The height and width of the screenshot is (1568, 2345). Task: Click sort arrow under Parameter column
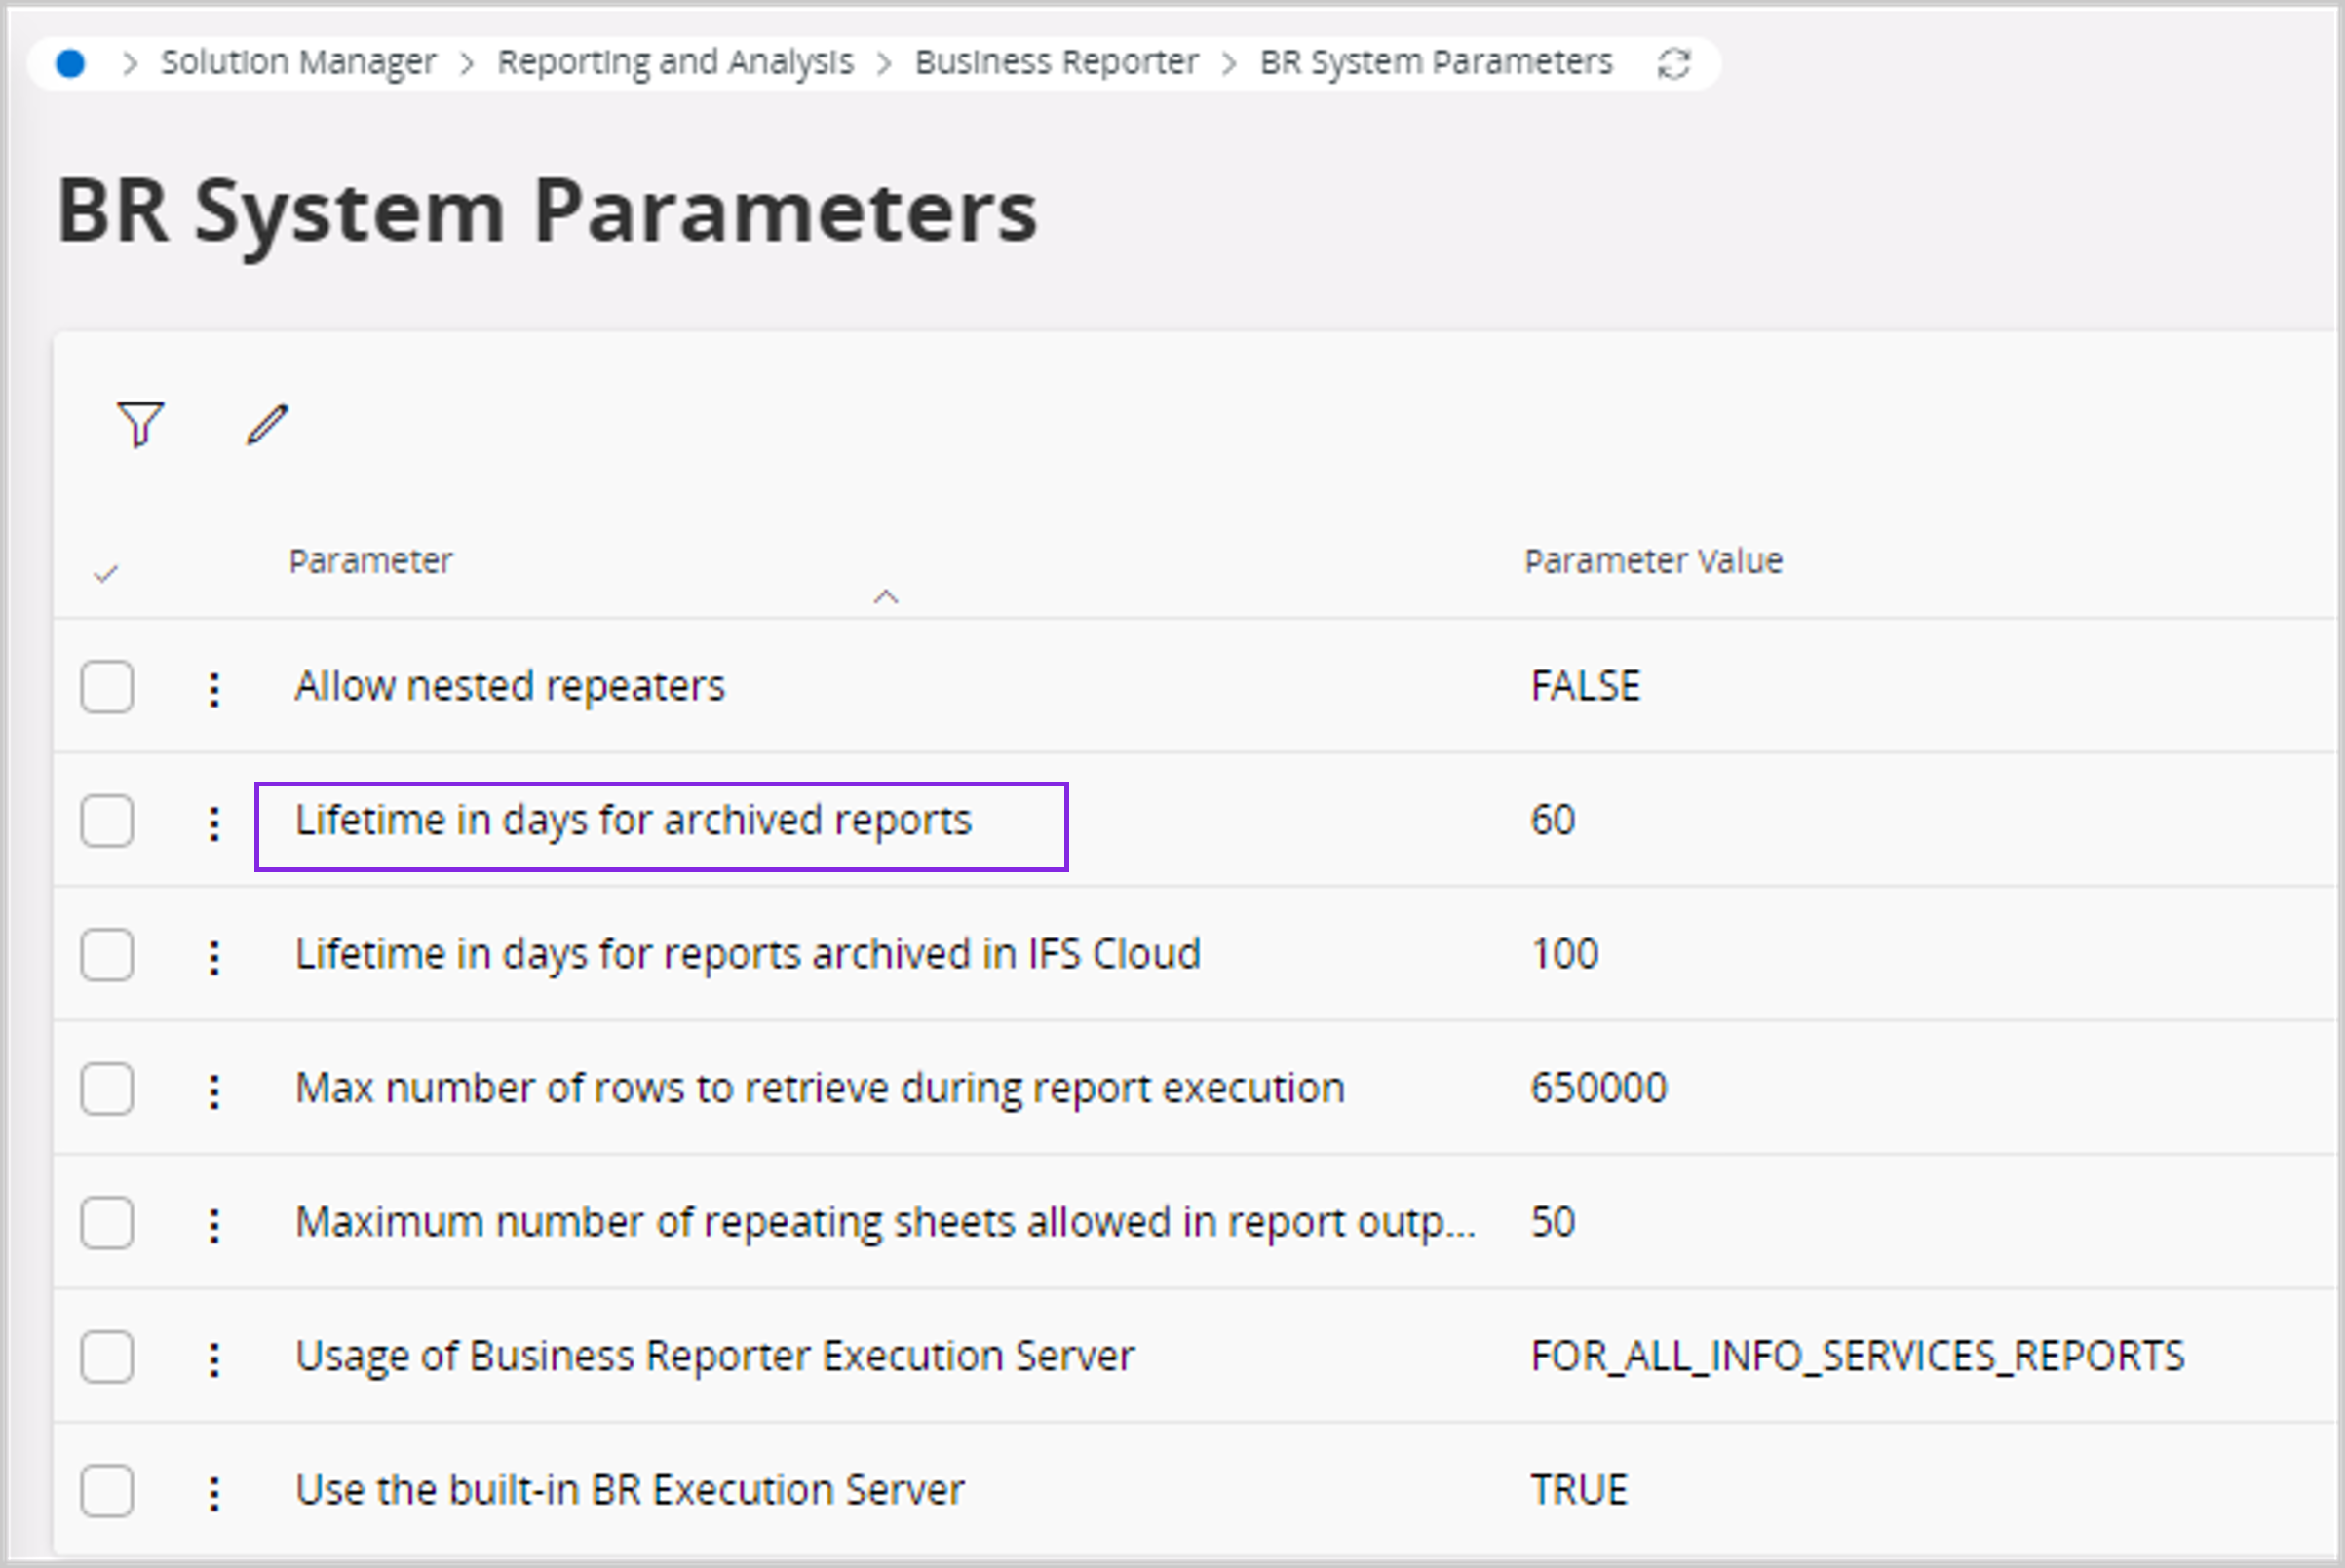pyautogui.click(x=886, y=597)
